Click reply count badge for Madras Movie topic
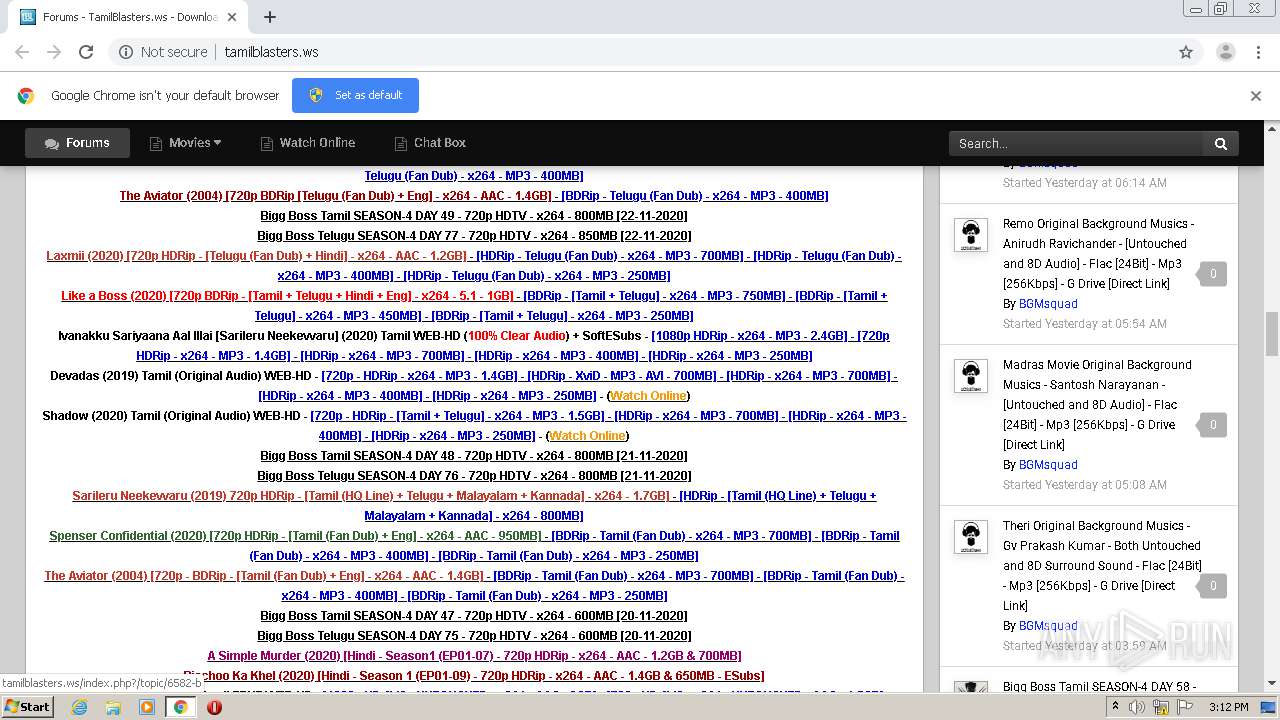The height and width of the screenshot is (720, 1280). [x=1213, y=424]
